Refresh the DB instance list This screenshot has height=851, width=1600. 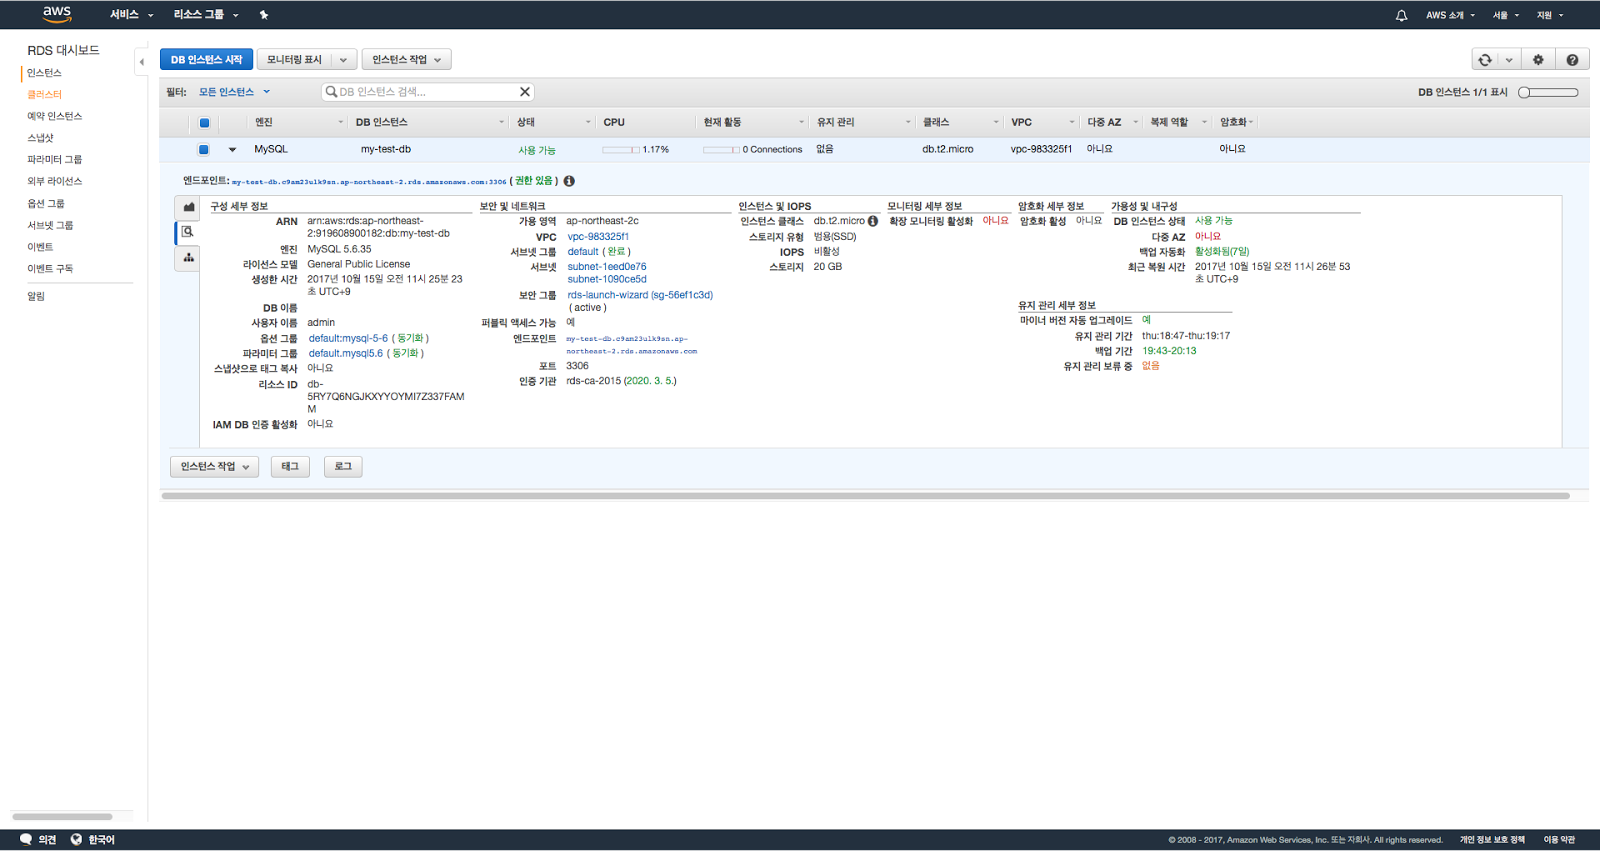tap(1485, 60)
